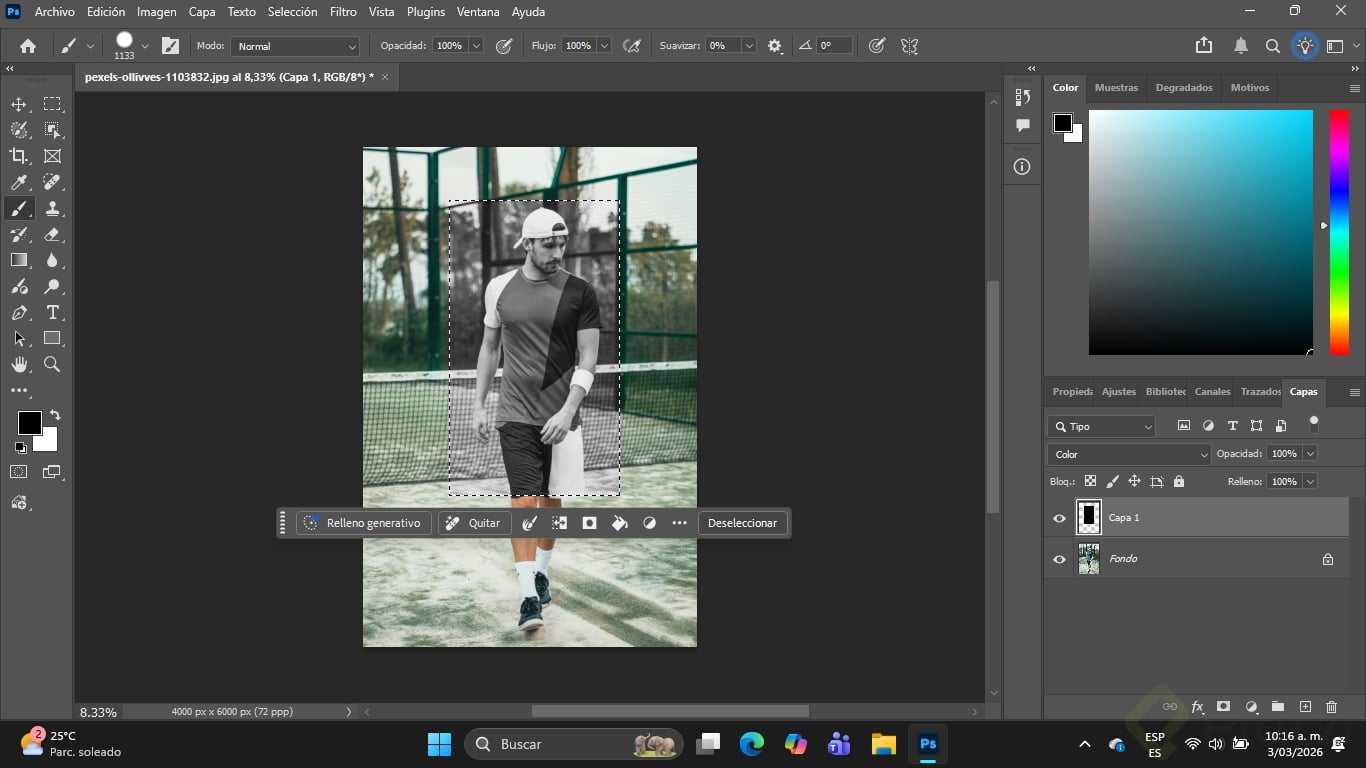Toggle visibility of the Fondo layer
This screenshot has height=768, width=1366.
click(1059, 559)
